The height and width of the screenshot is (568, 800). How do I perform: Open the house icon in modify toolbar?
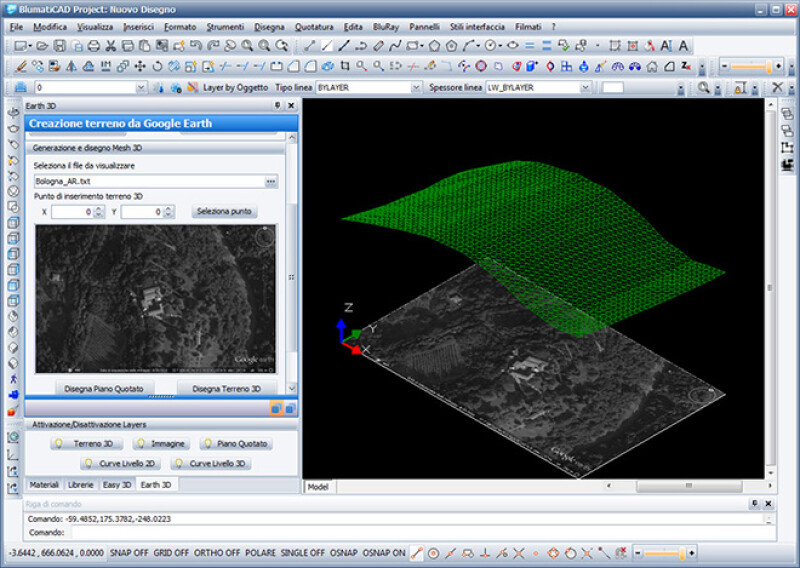pos(652,66)
